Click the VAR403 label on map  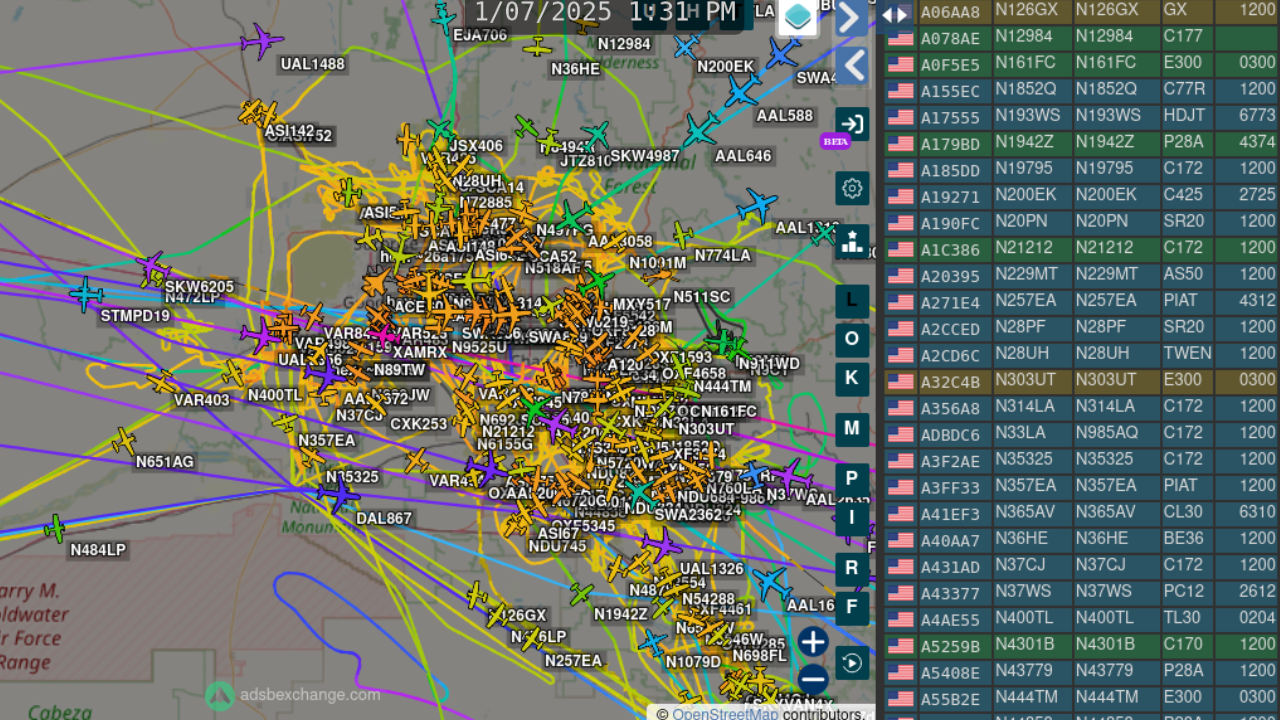coord(202,400)
